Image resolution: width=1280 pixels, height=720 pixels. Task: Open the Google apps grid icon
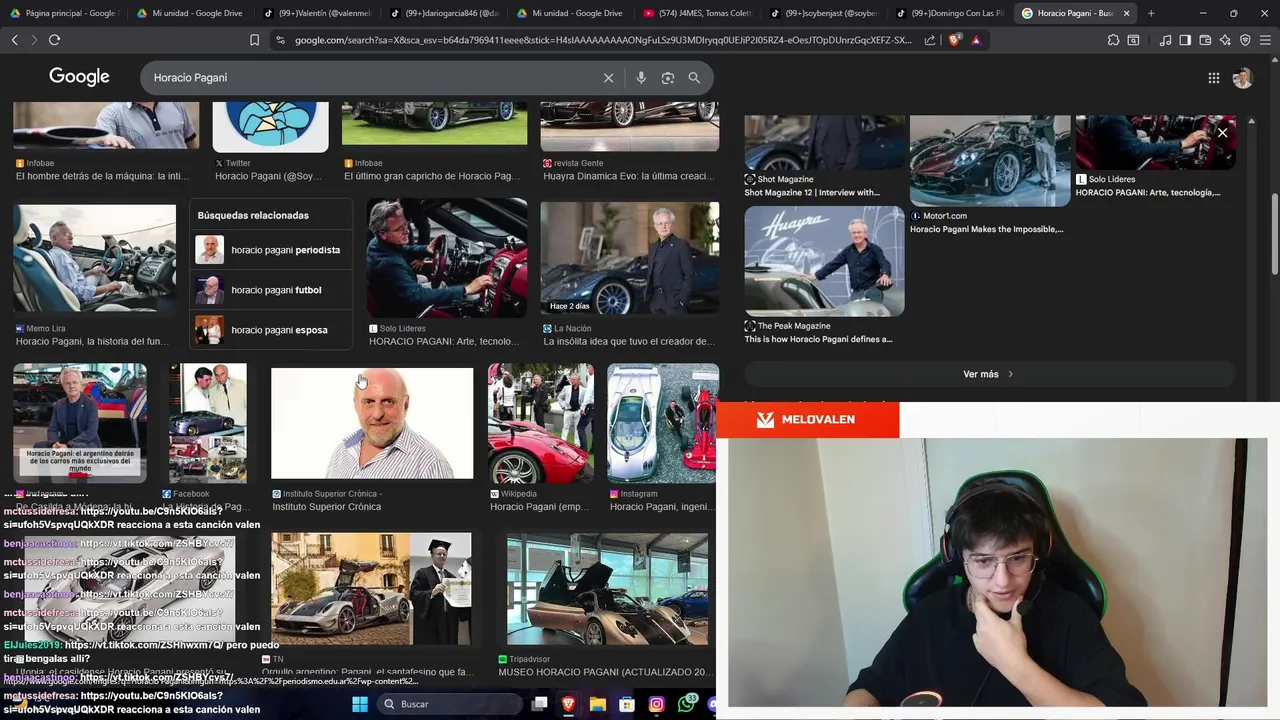1213,78
